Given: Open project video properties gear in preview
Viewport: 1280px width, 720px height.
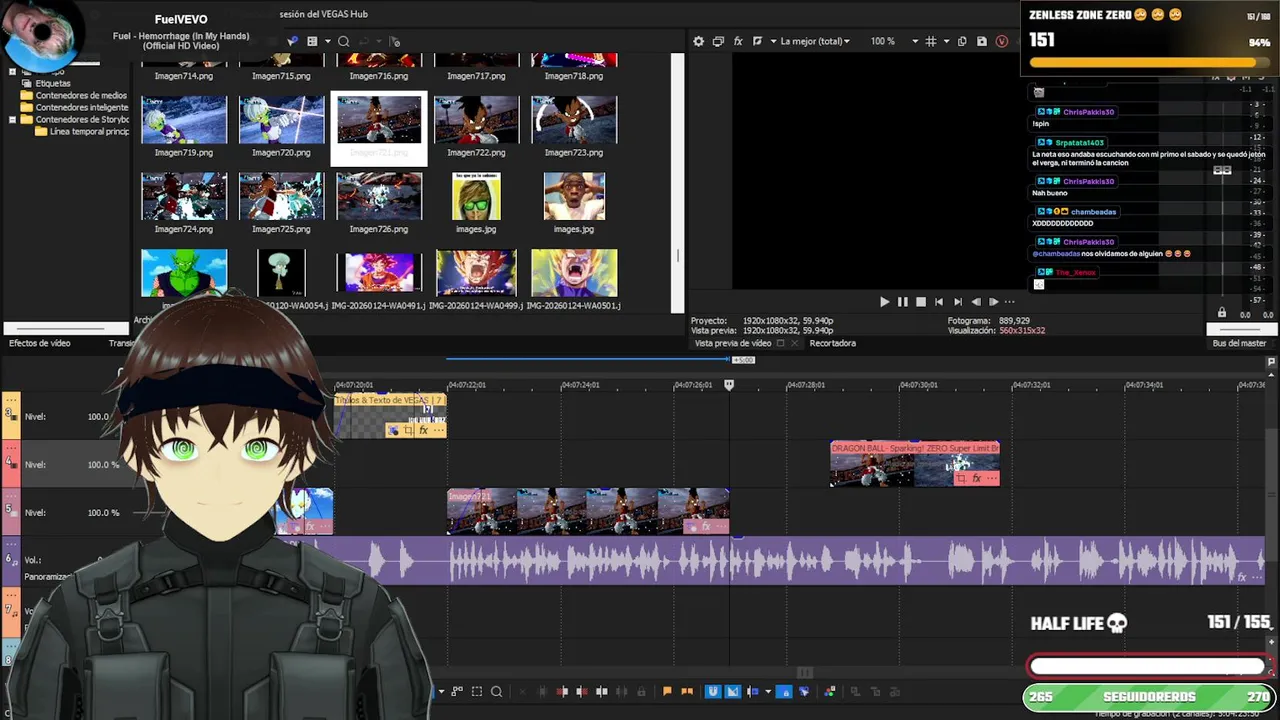Looking at the screenshot, I should coord(699,41).
